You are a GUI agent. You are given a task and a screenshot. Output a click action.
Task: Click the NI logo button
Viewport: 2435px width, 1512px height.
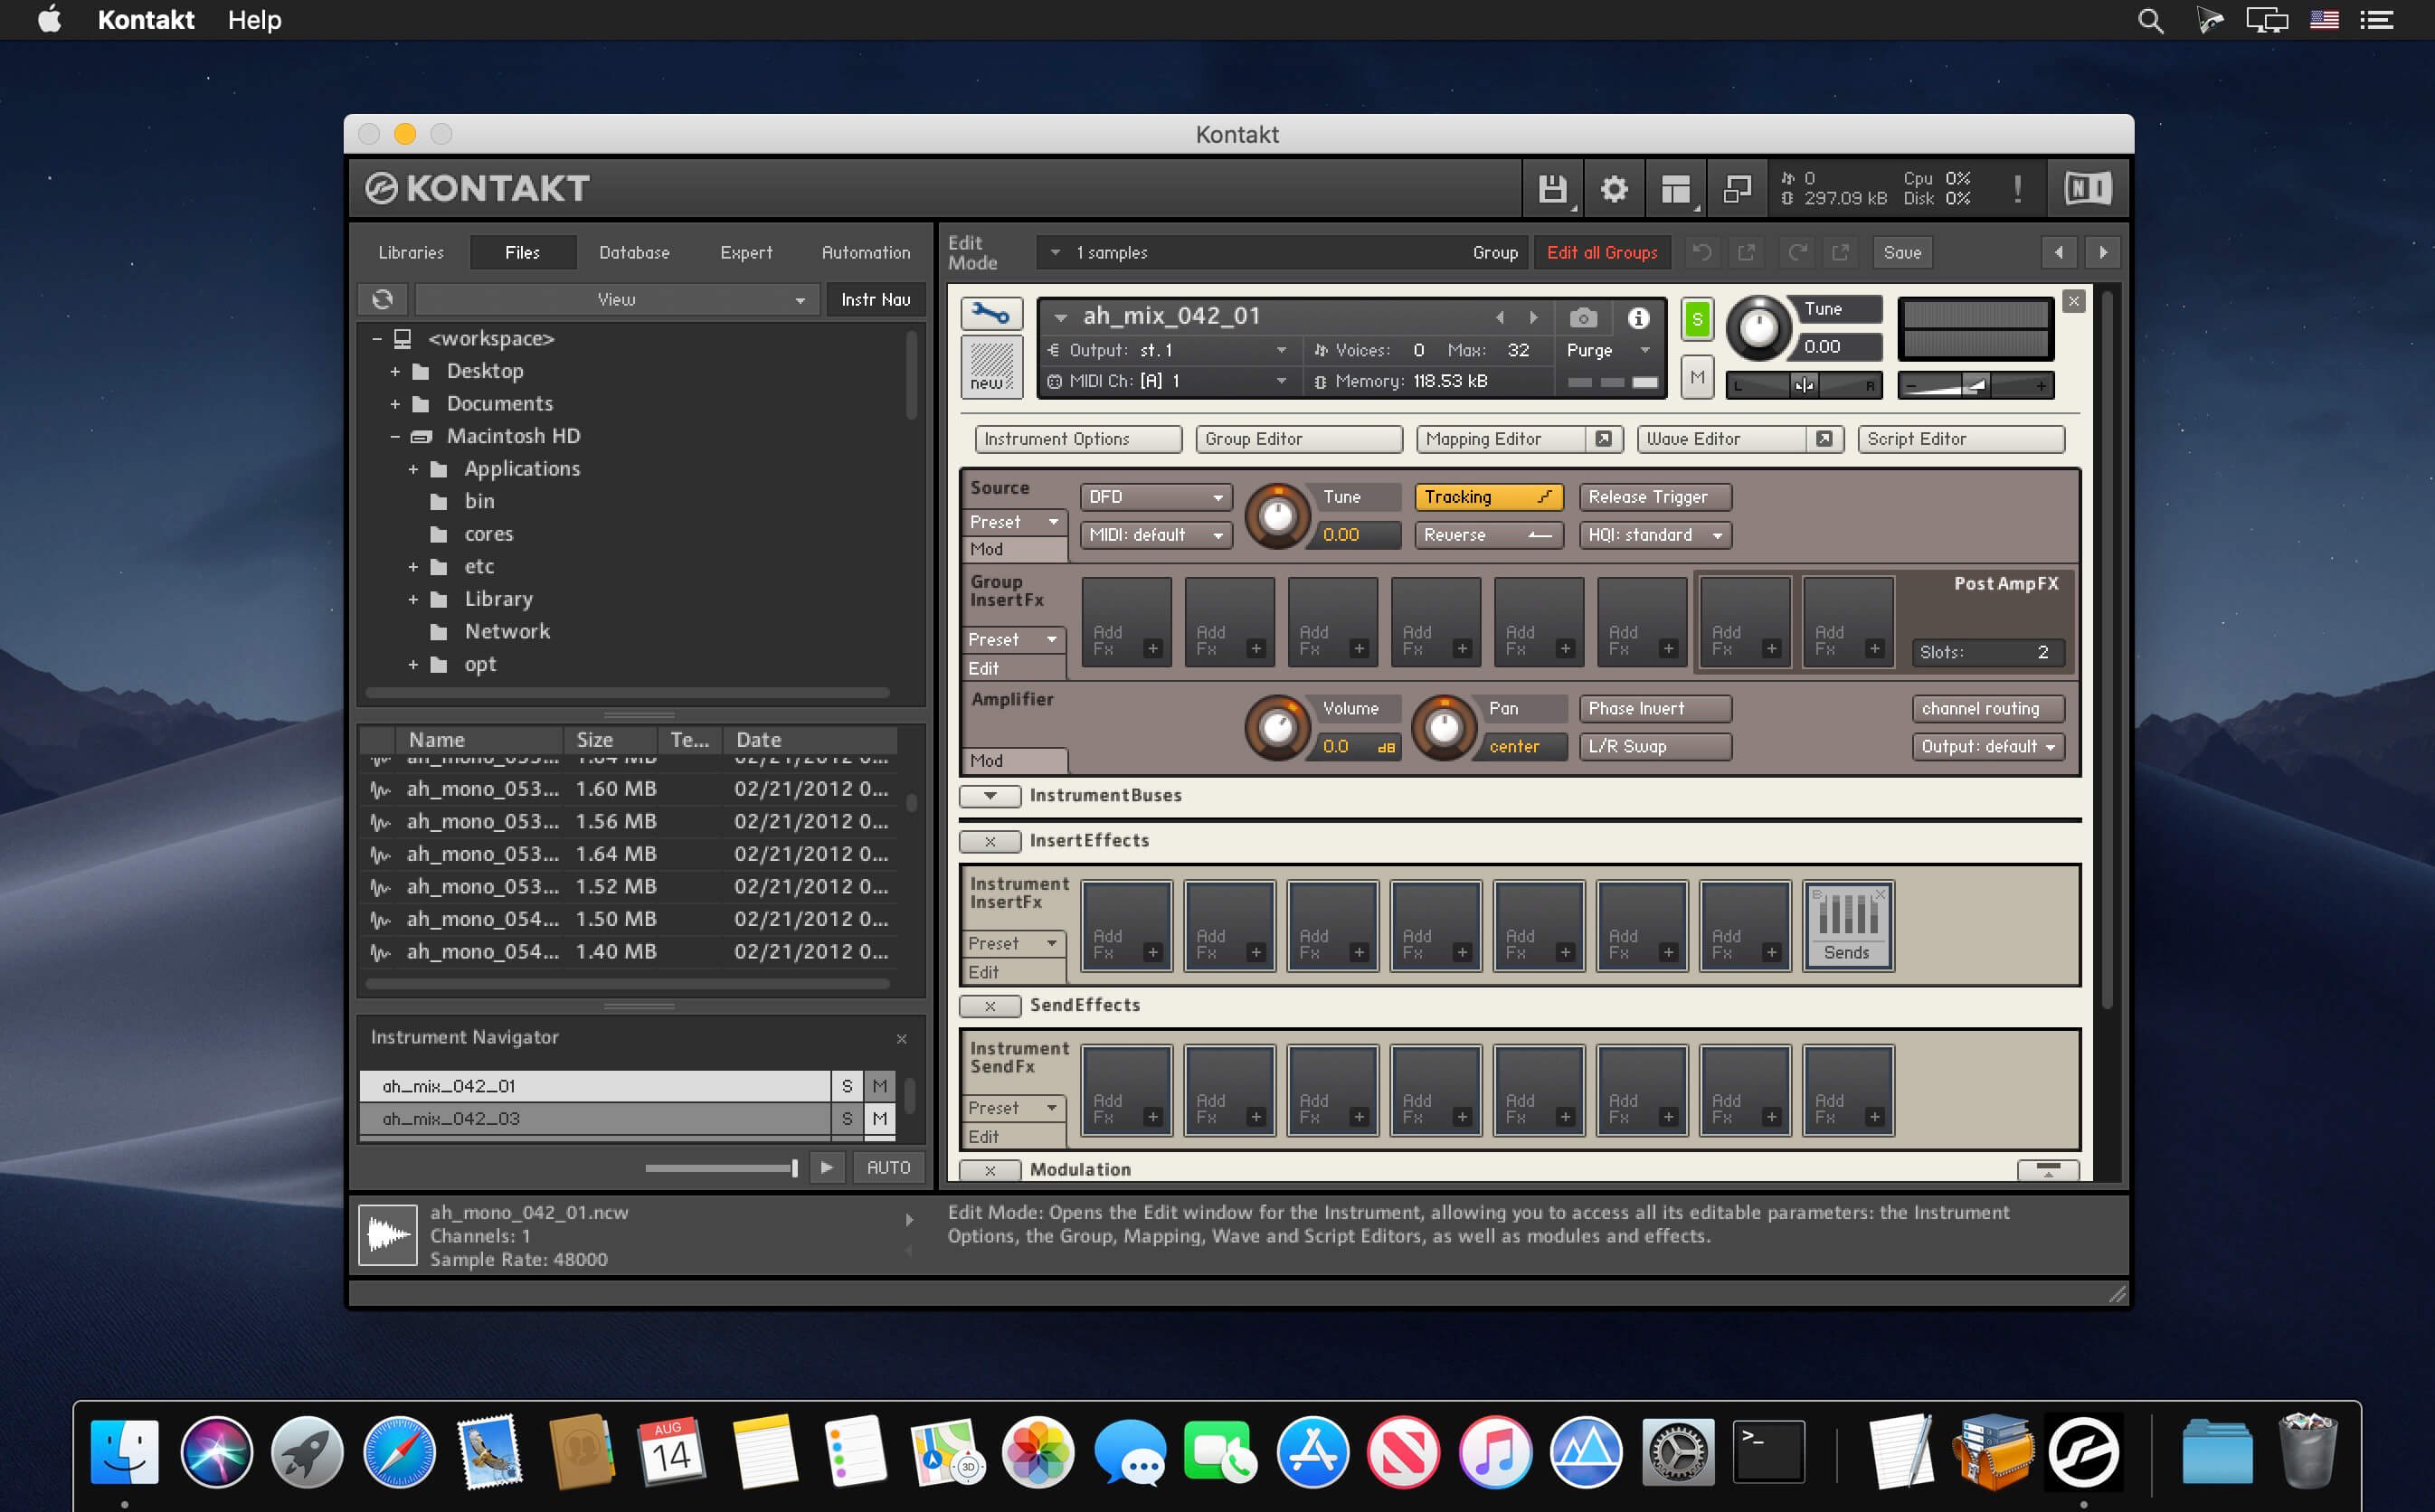2088,188
